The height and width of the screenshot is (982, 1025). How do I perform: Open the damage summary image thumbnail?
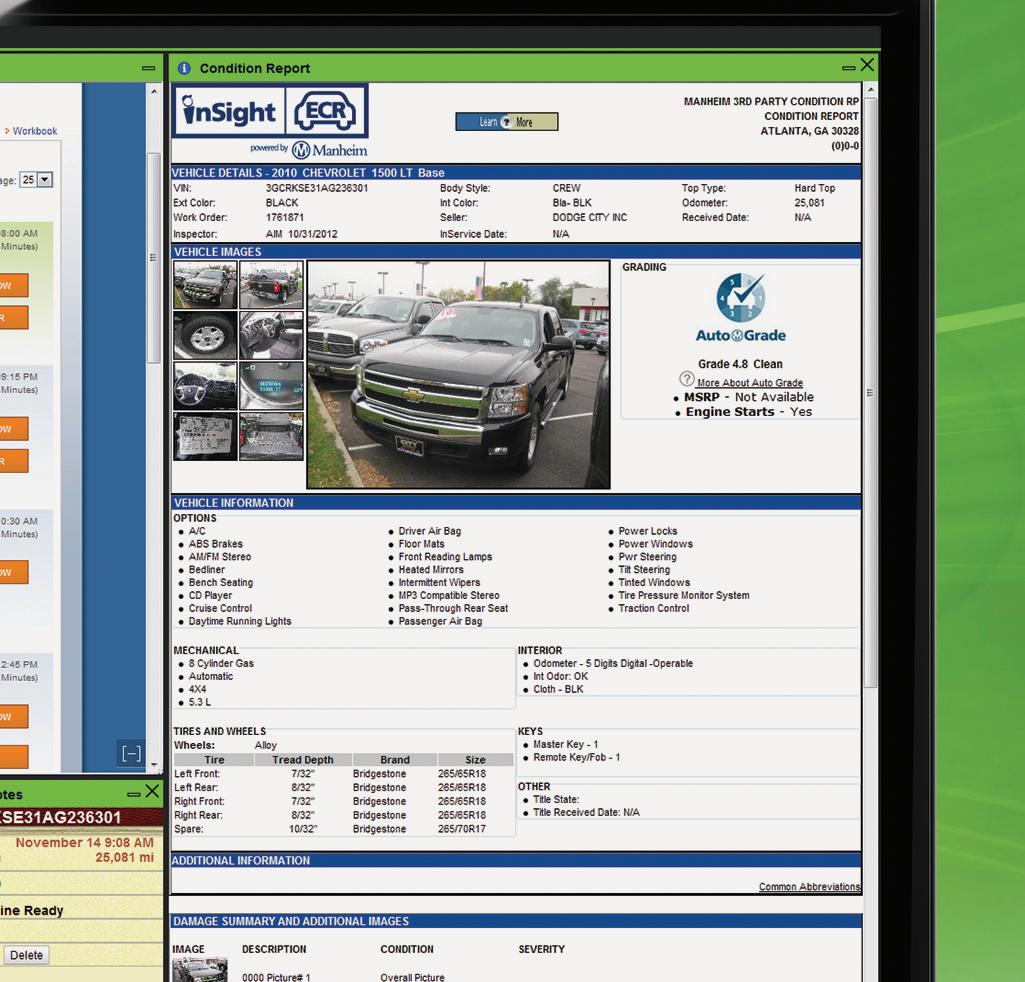pyautogui.click(x=200, y=970)
